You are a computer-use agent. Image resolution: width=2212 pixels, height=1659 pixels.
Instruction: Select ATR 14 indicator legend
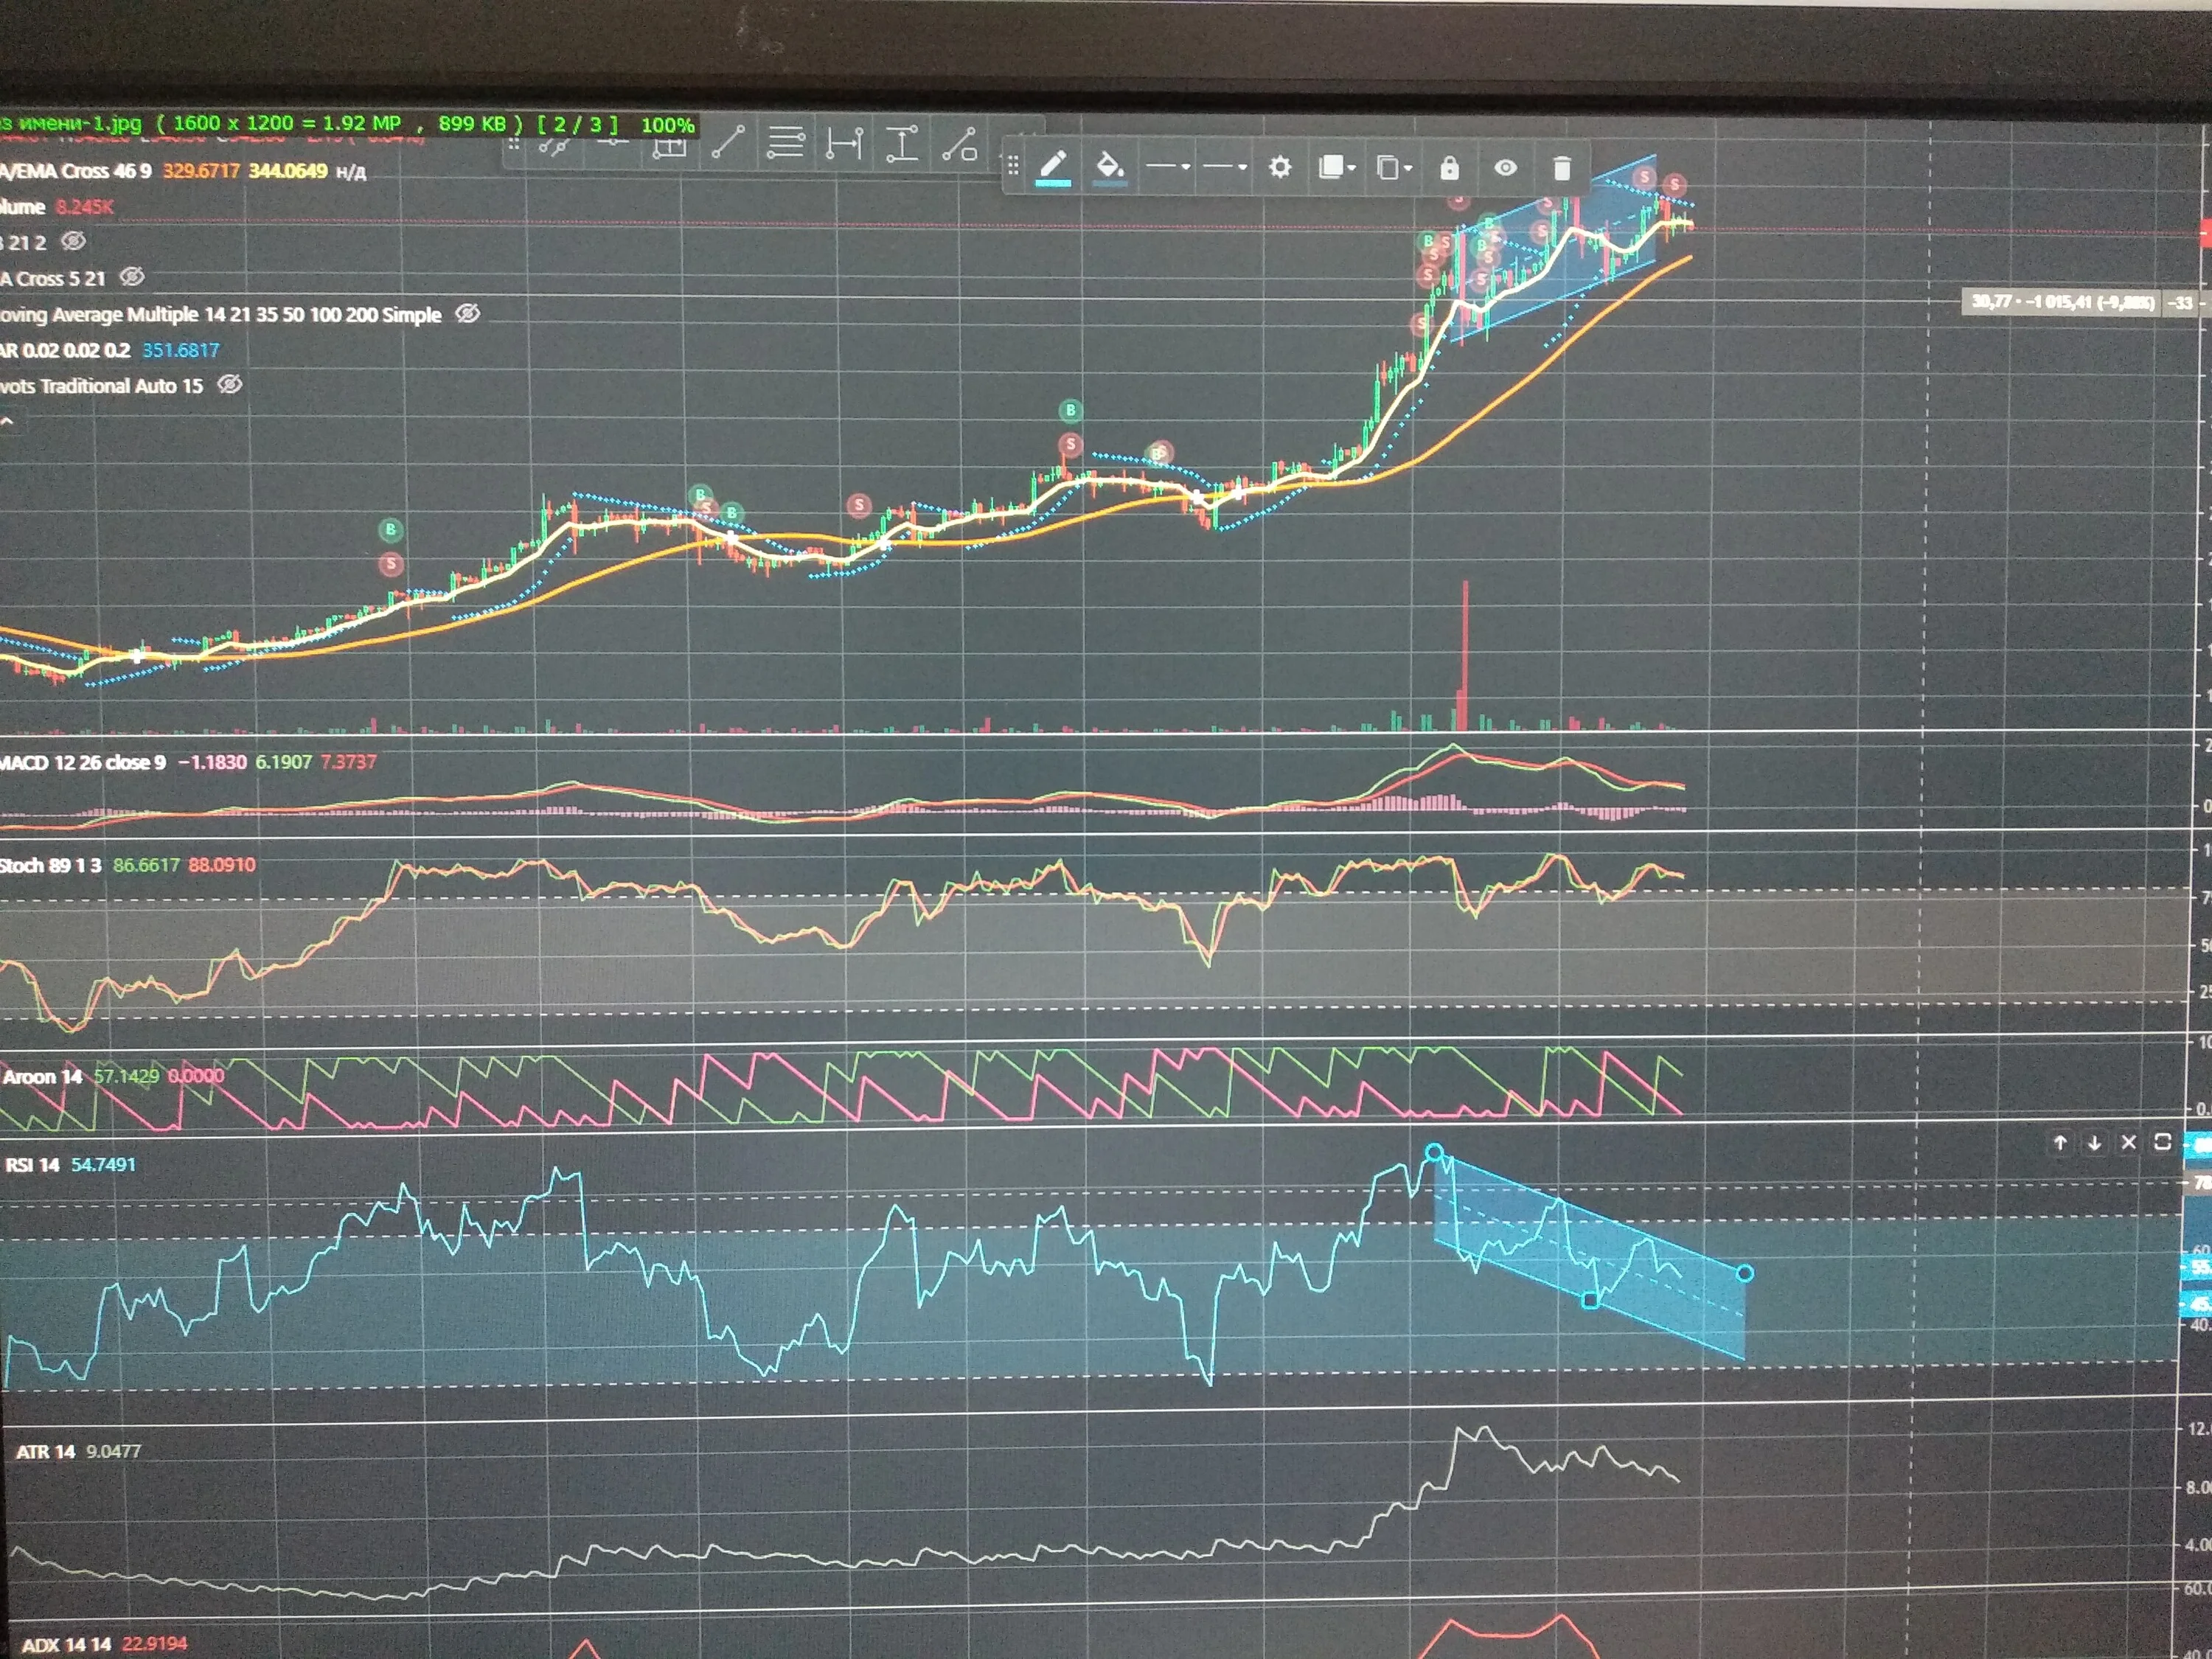click(46, 1451)
